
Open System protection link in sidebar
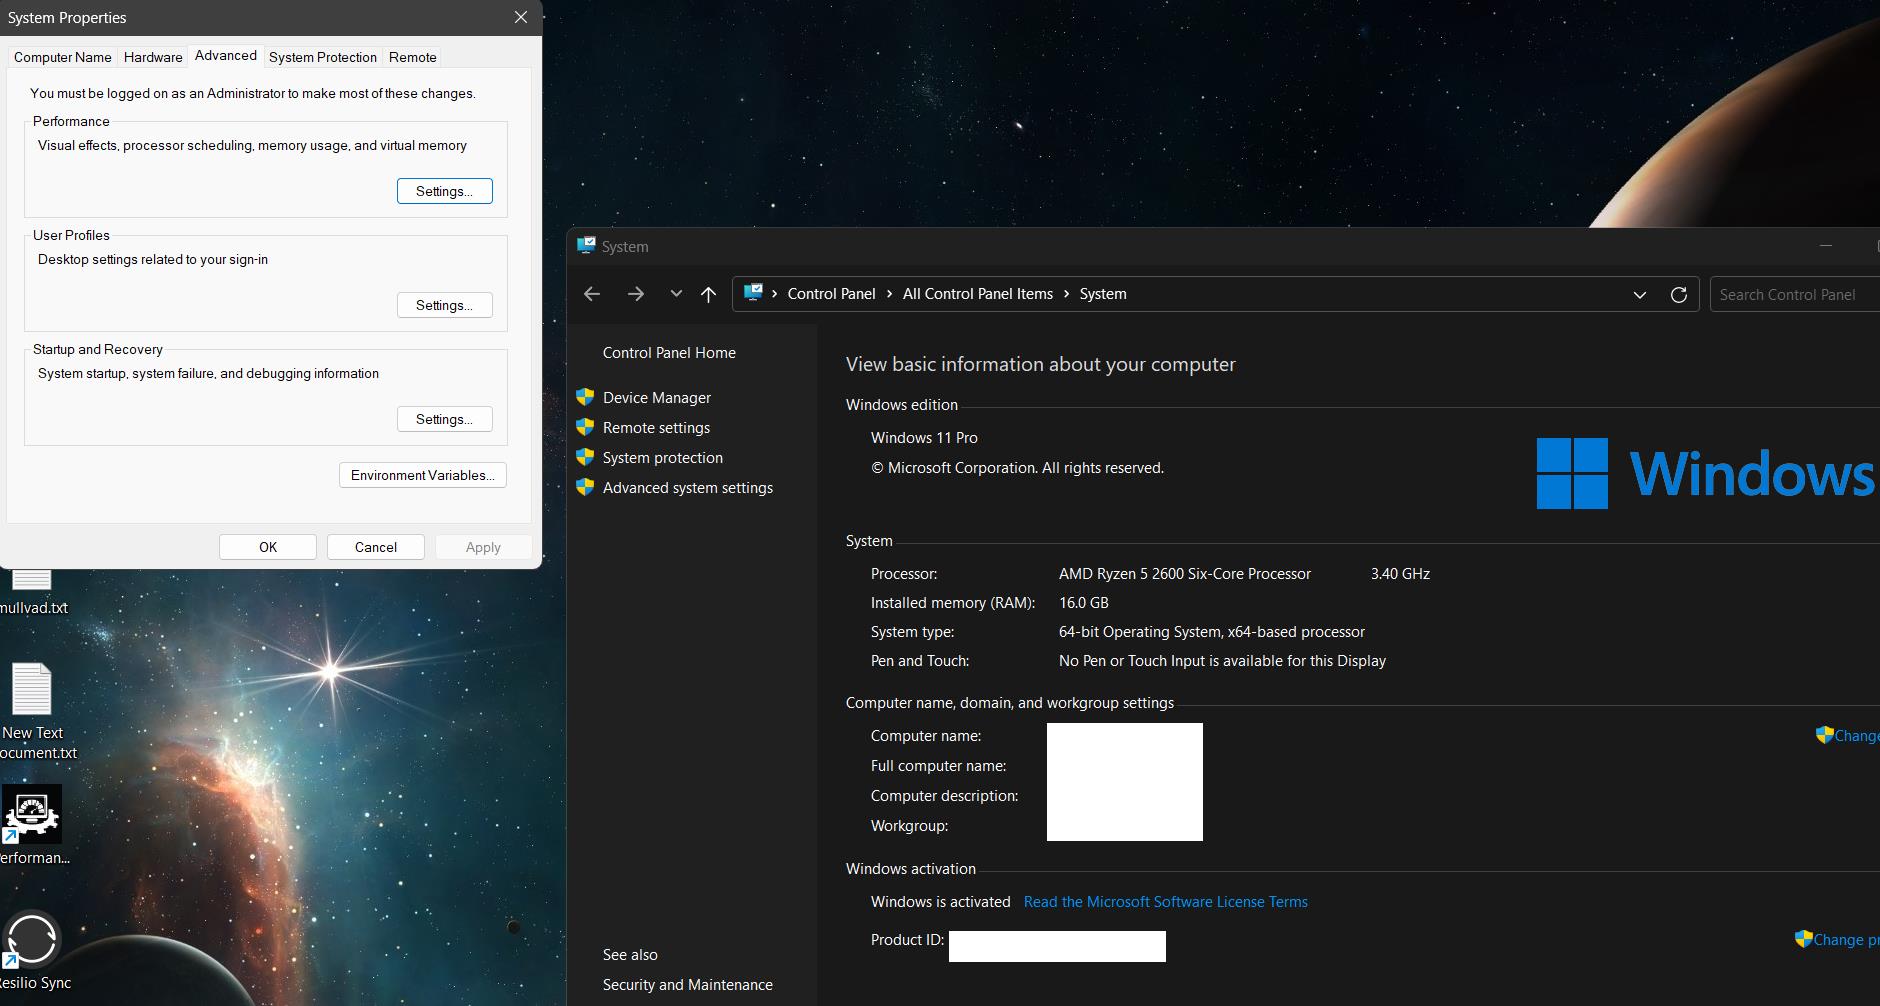click(662, 457)
